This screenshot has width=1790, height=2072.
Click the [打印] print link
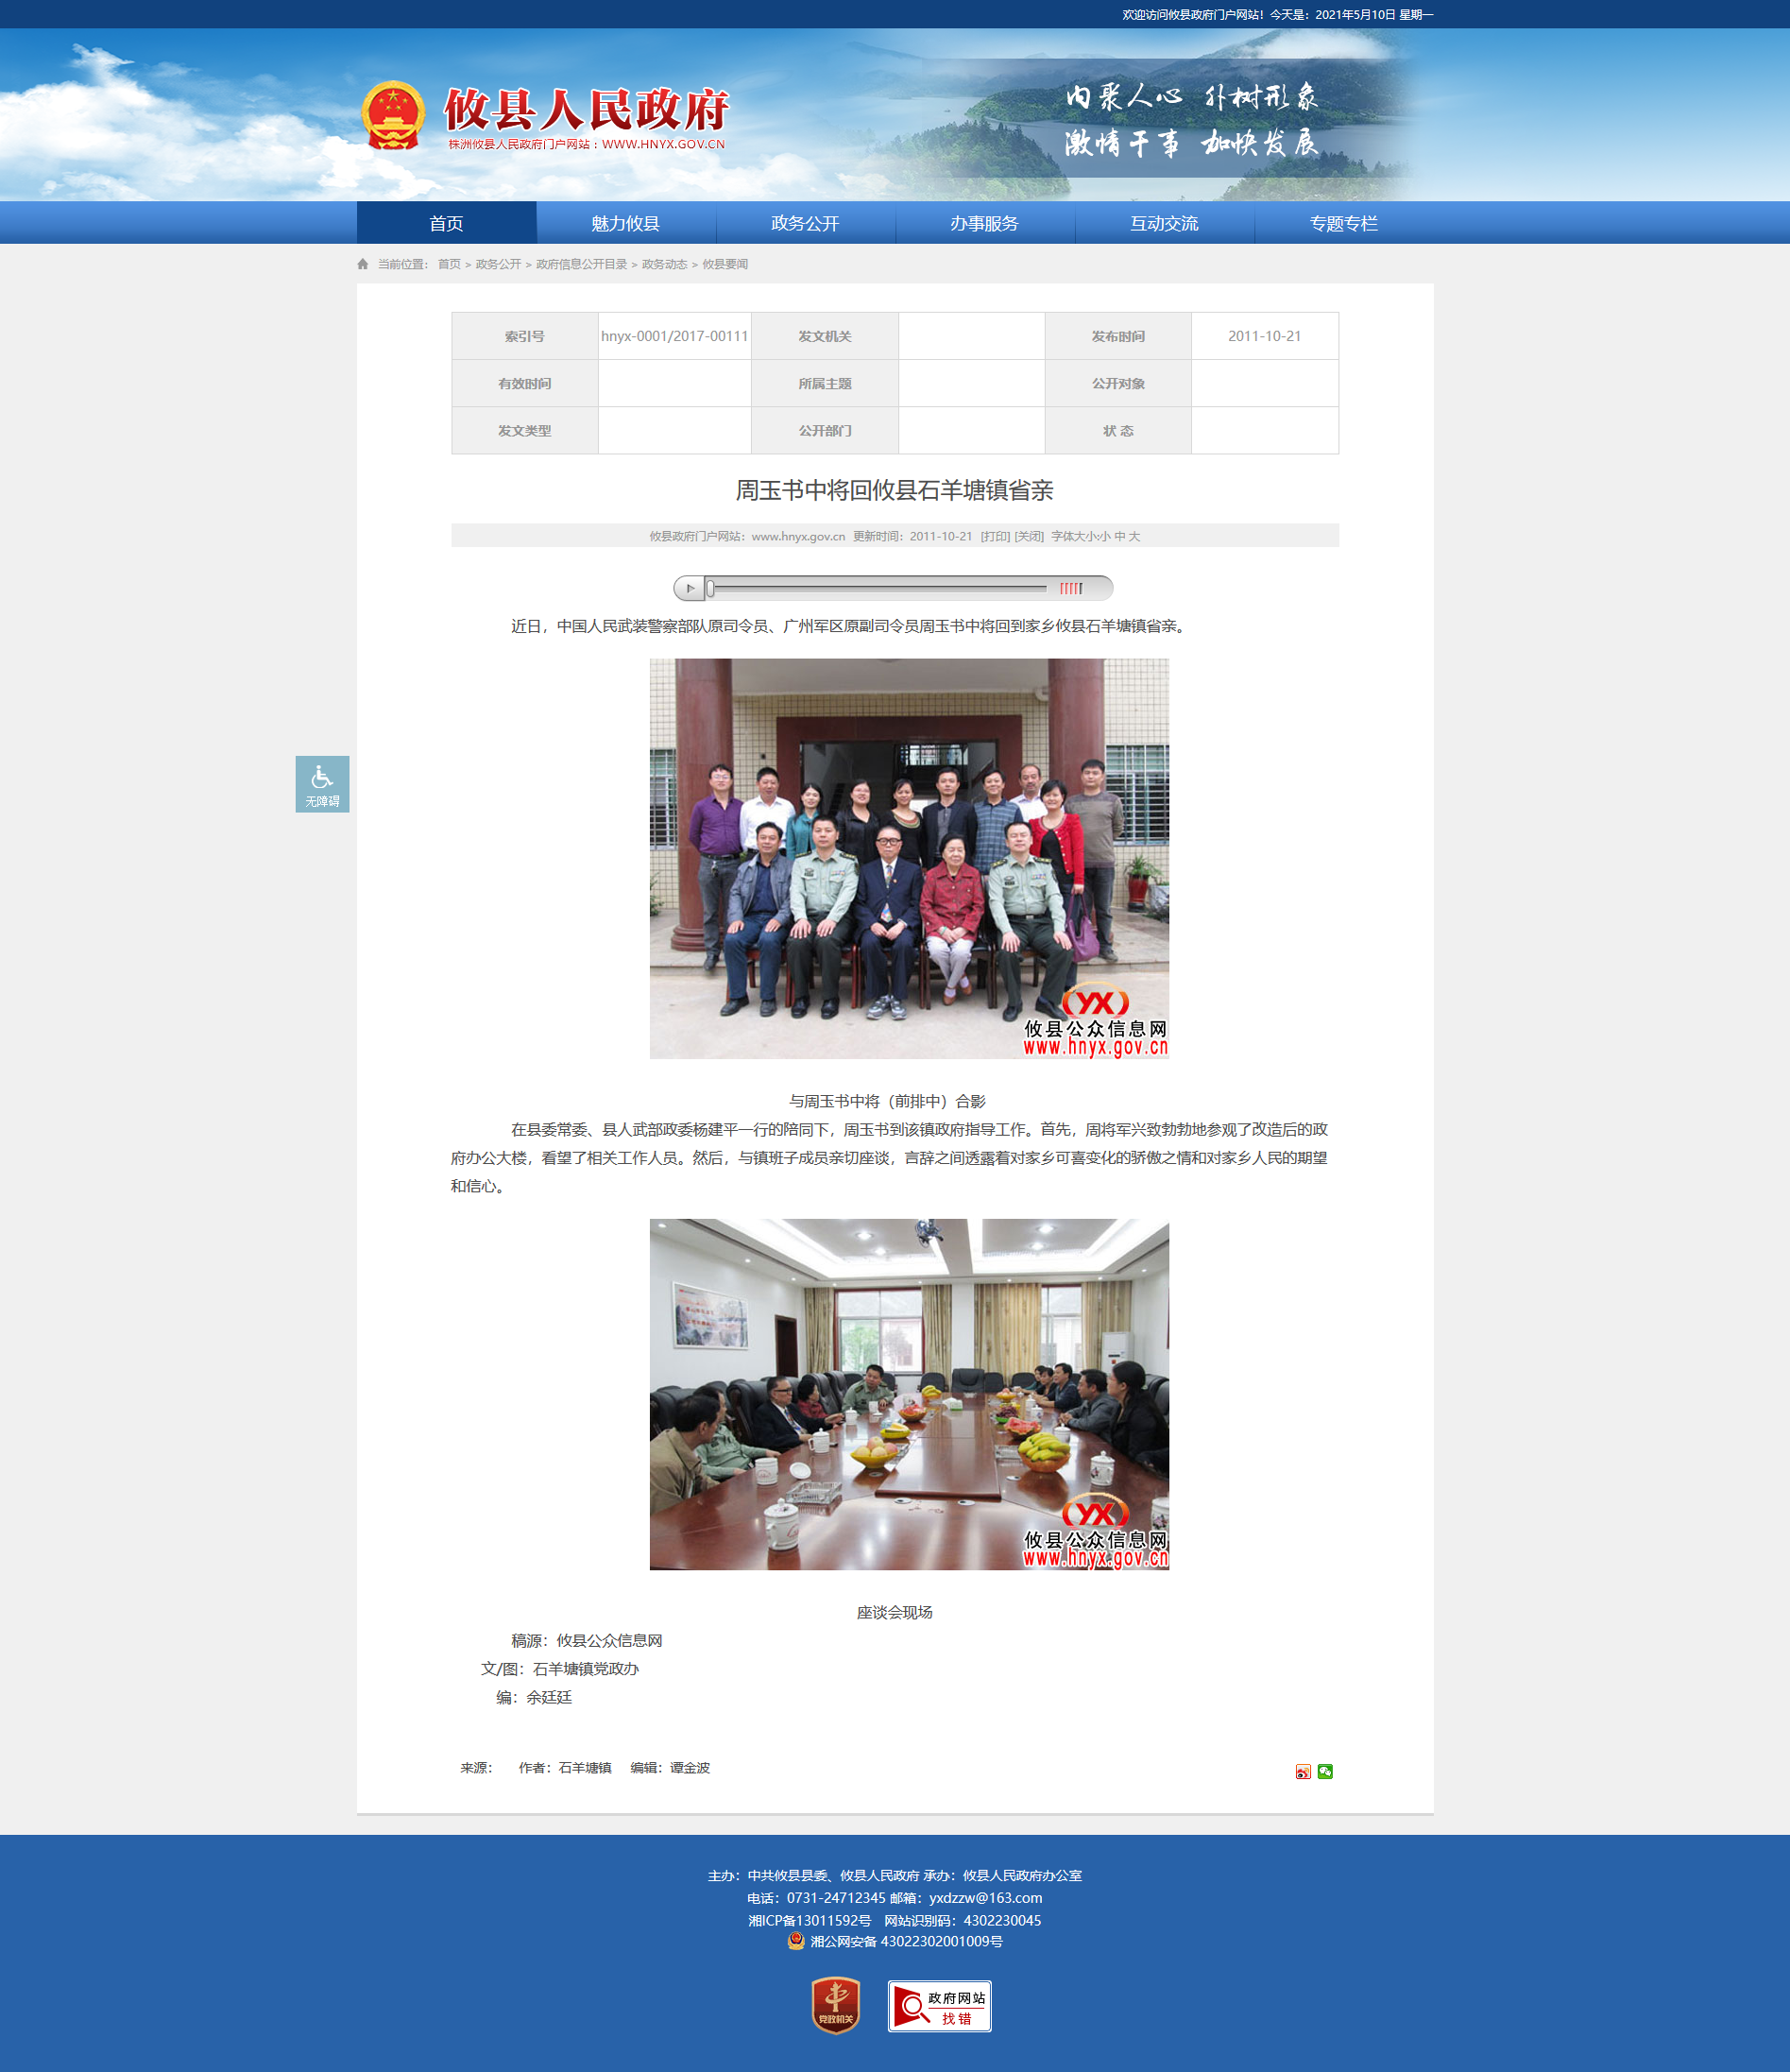pos(995,537)
